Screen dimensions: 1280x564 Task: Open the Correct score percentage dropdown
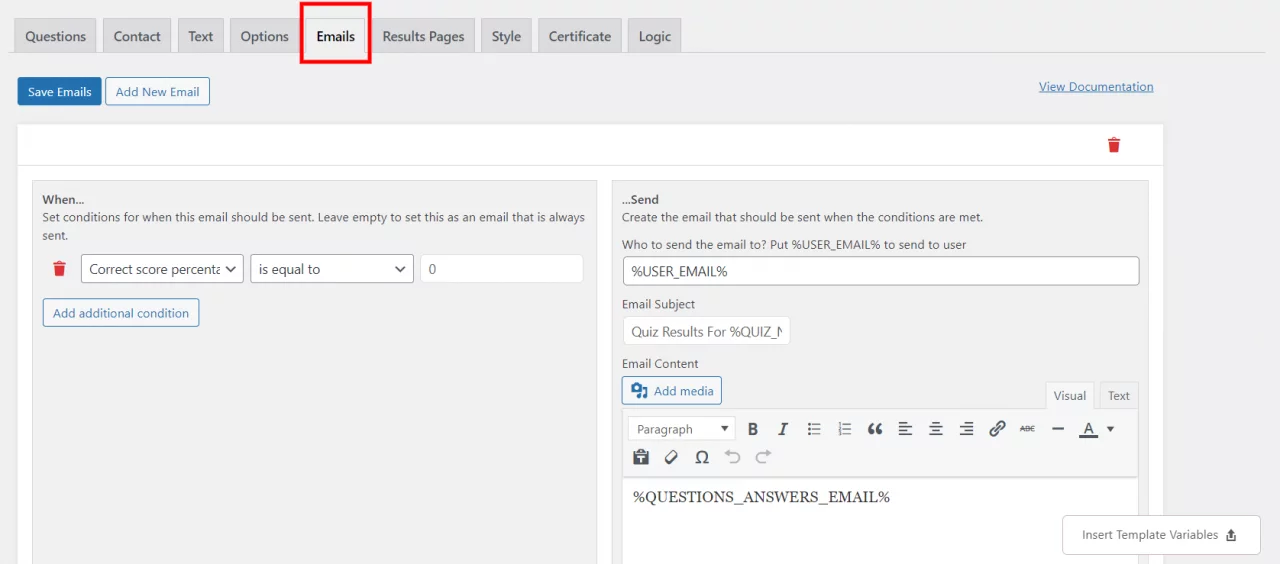click(162, 269)
